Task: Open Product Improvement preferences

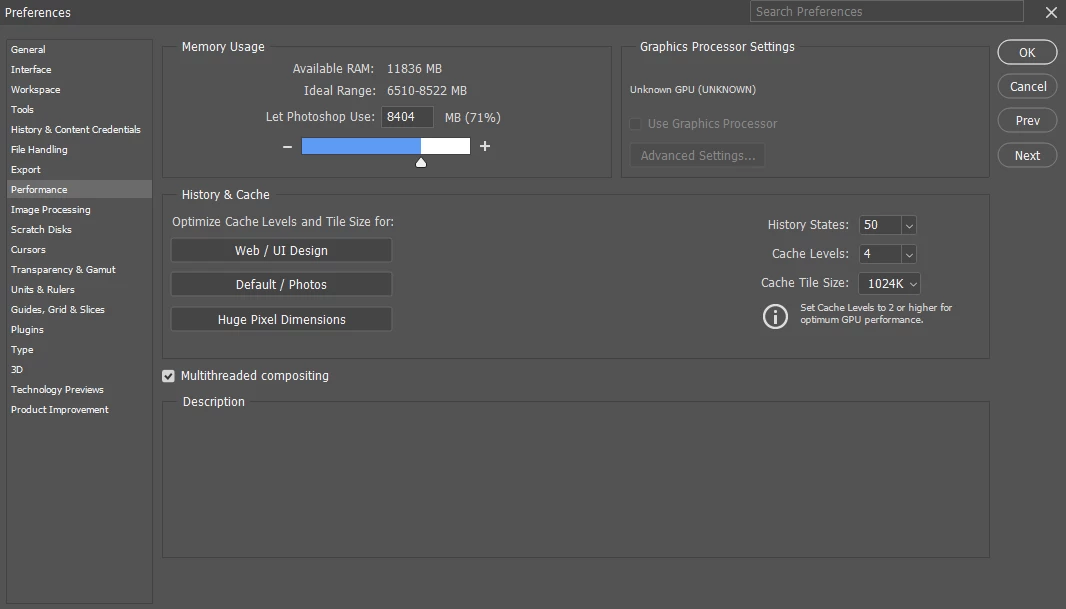Action: pyautogui.click(x=79, y=410)
